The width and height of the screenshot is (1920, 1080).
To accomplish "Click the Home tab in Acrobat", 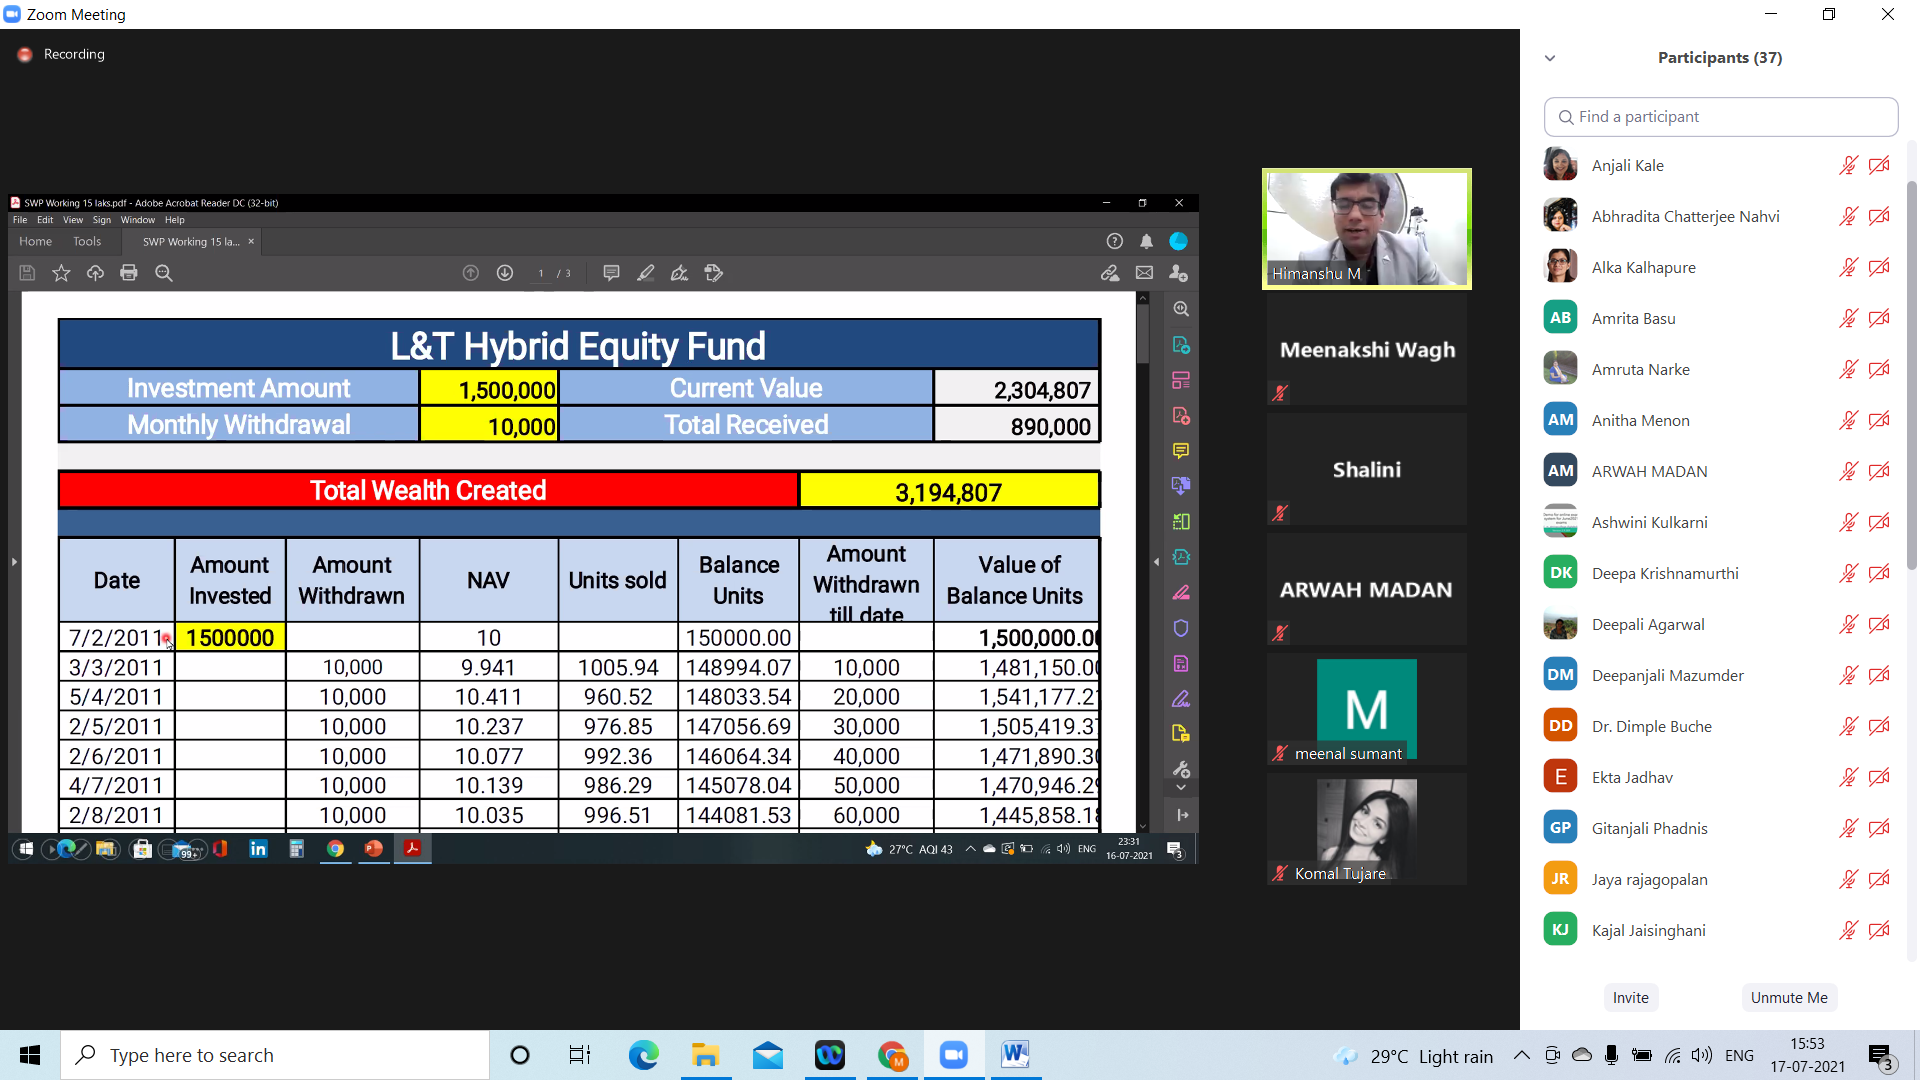I will [x=34, y=241].
